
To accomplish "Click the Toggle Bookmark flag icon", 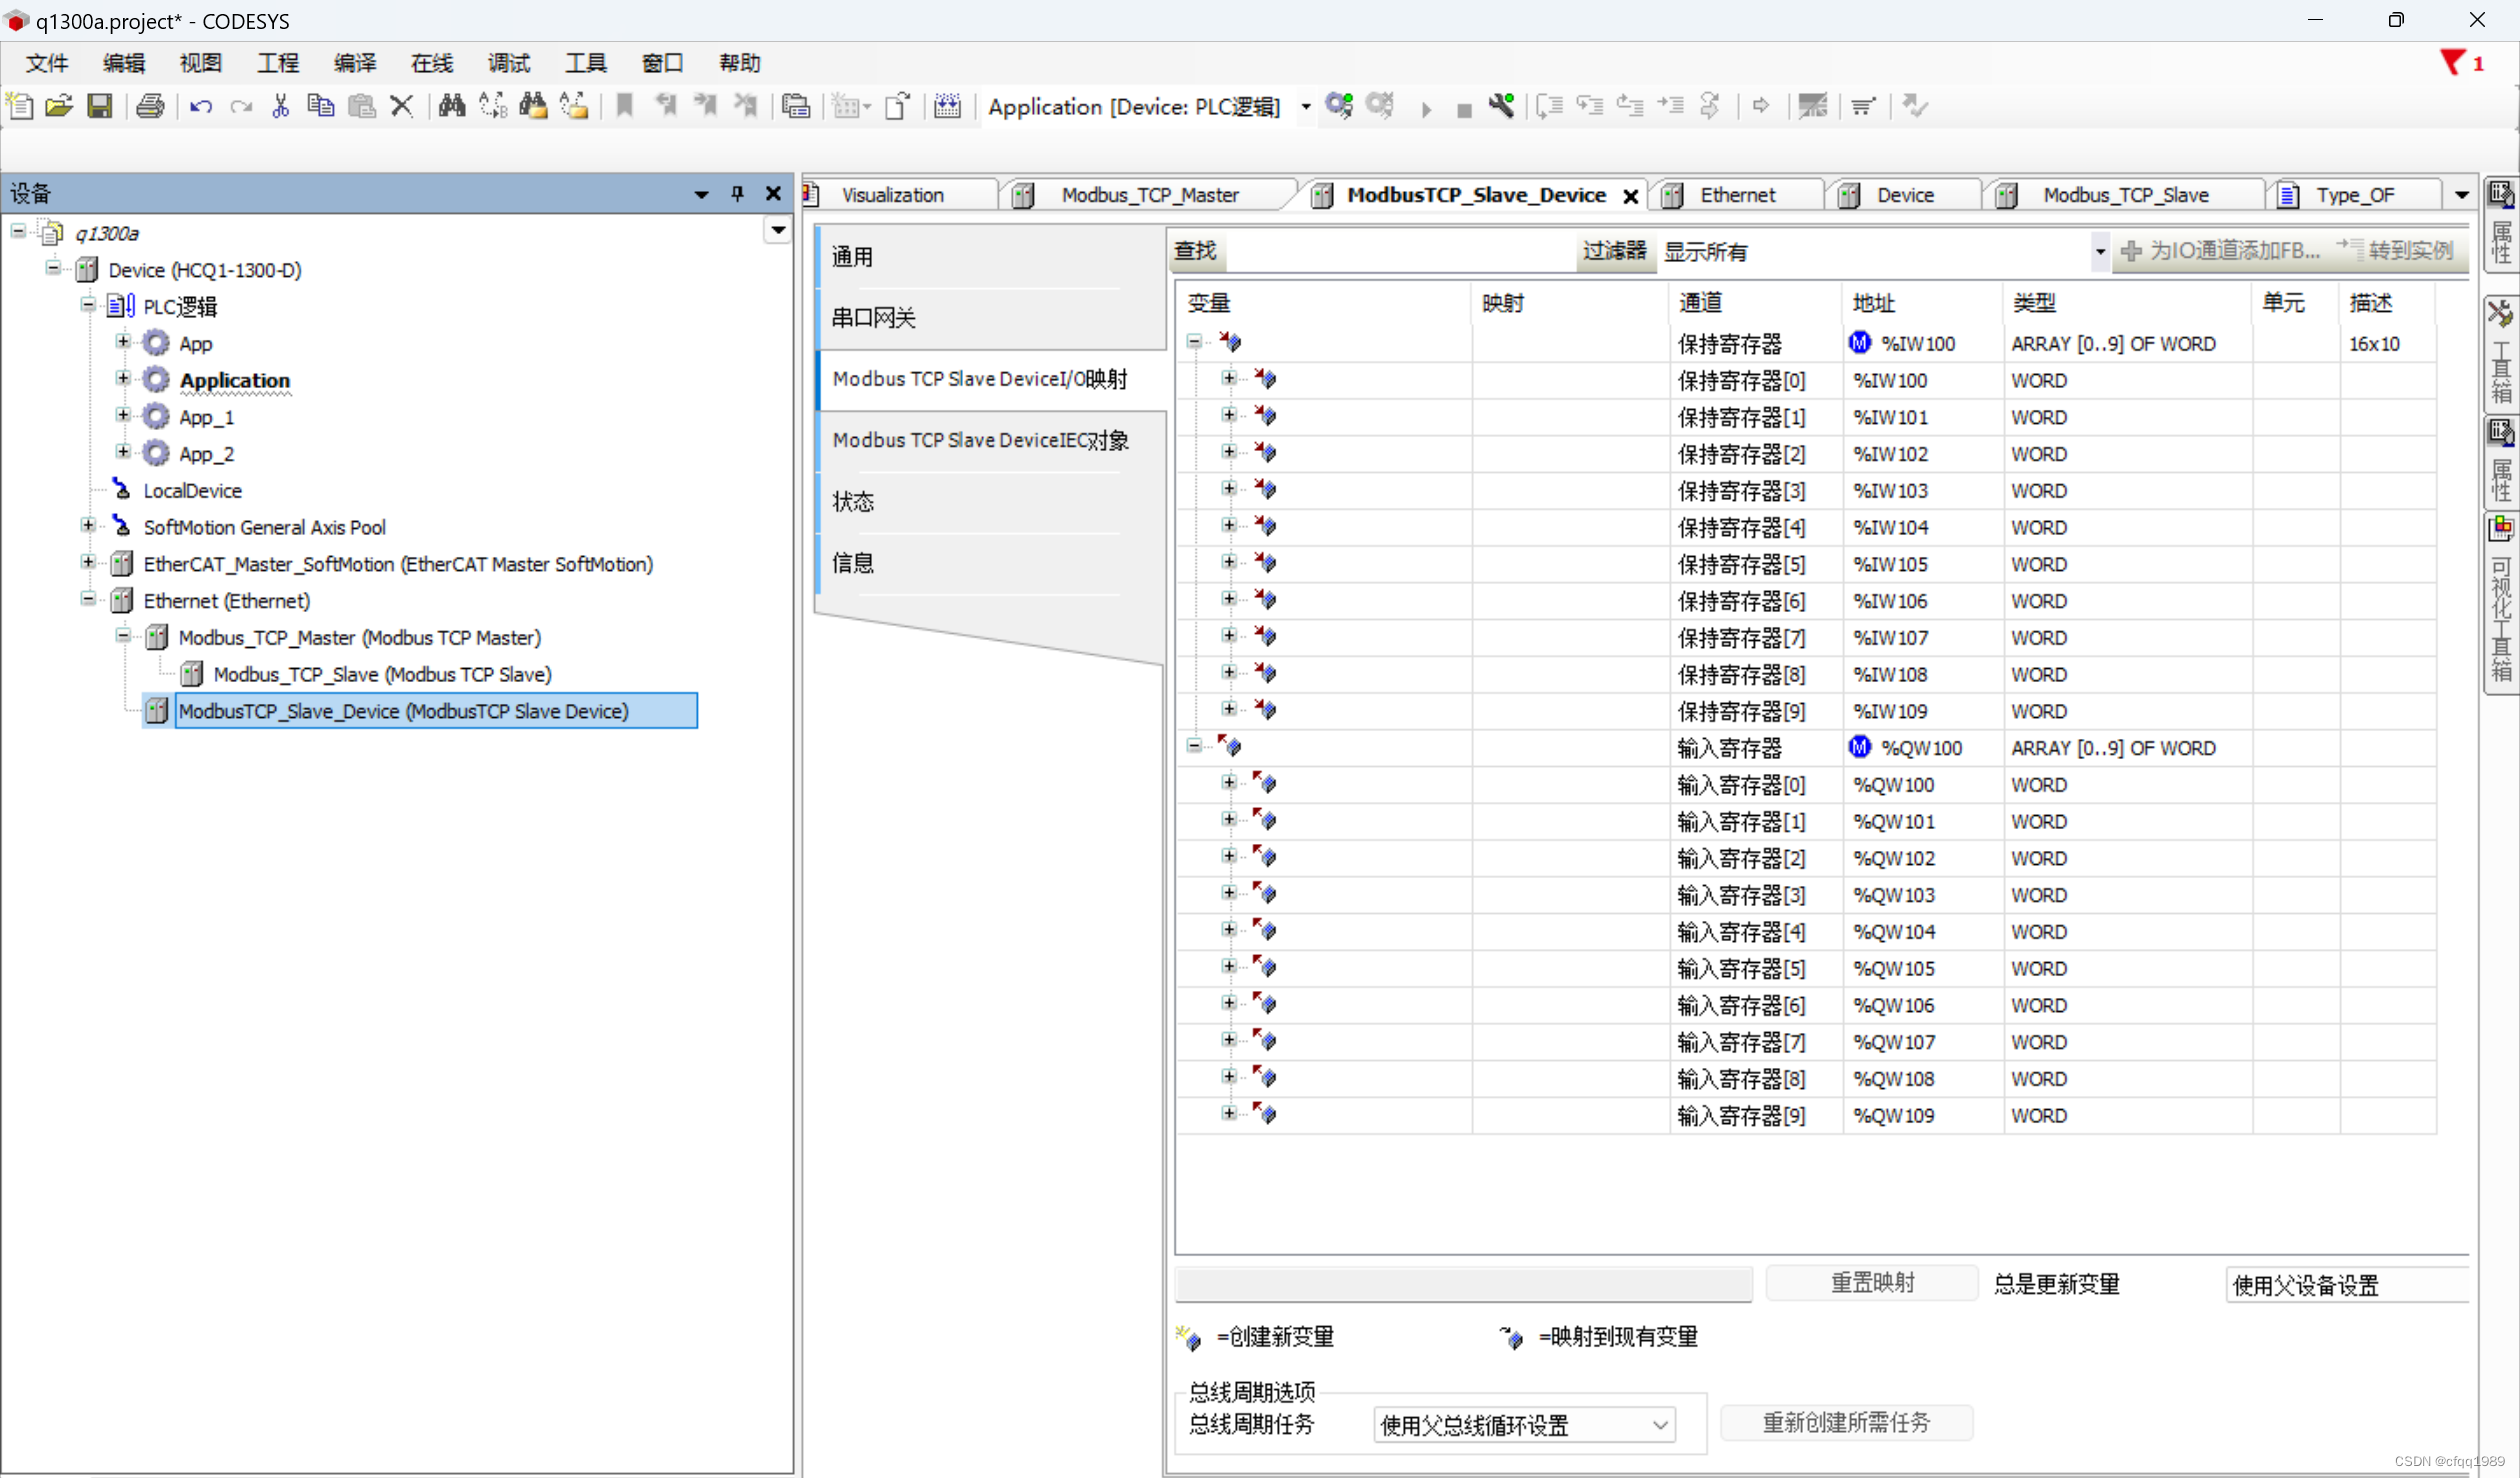I will coord(624,105).
